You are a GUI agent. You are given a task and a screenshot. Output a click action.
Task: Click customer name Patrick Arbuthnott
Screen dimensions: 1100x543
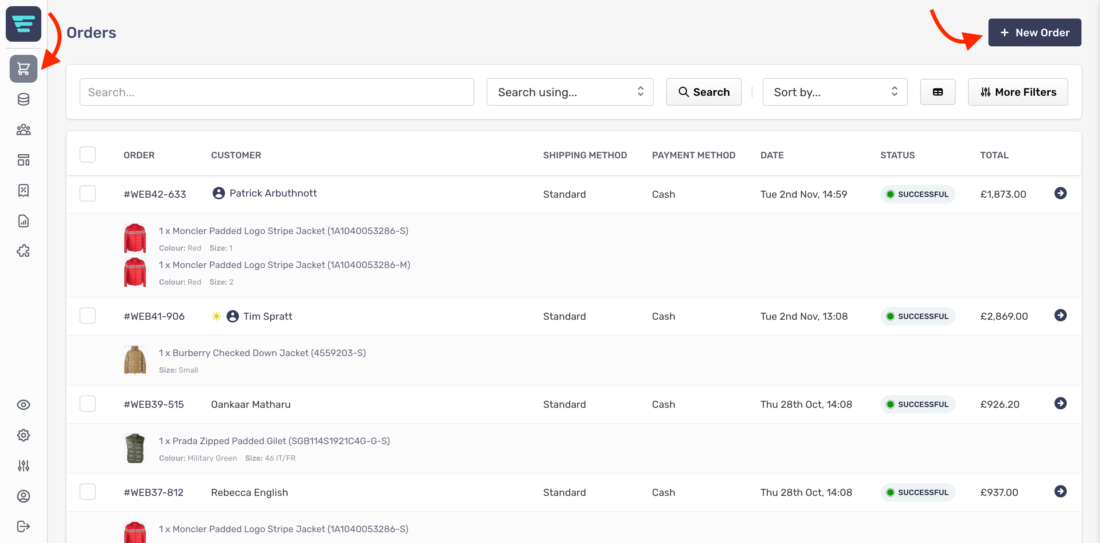(x=273, y=193)
